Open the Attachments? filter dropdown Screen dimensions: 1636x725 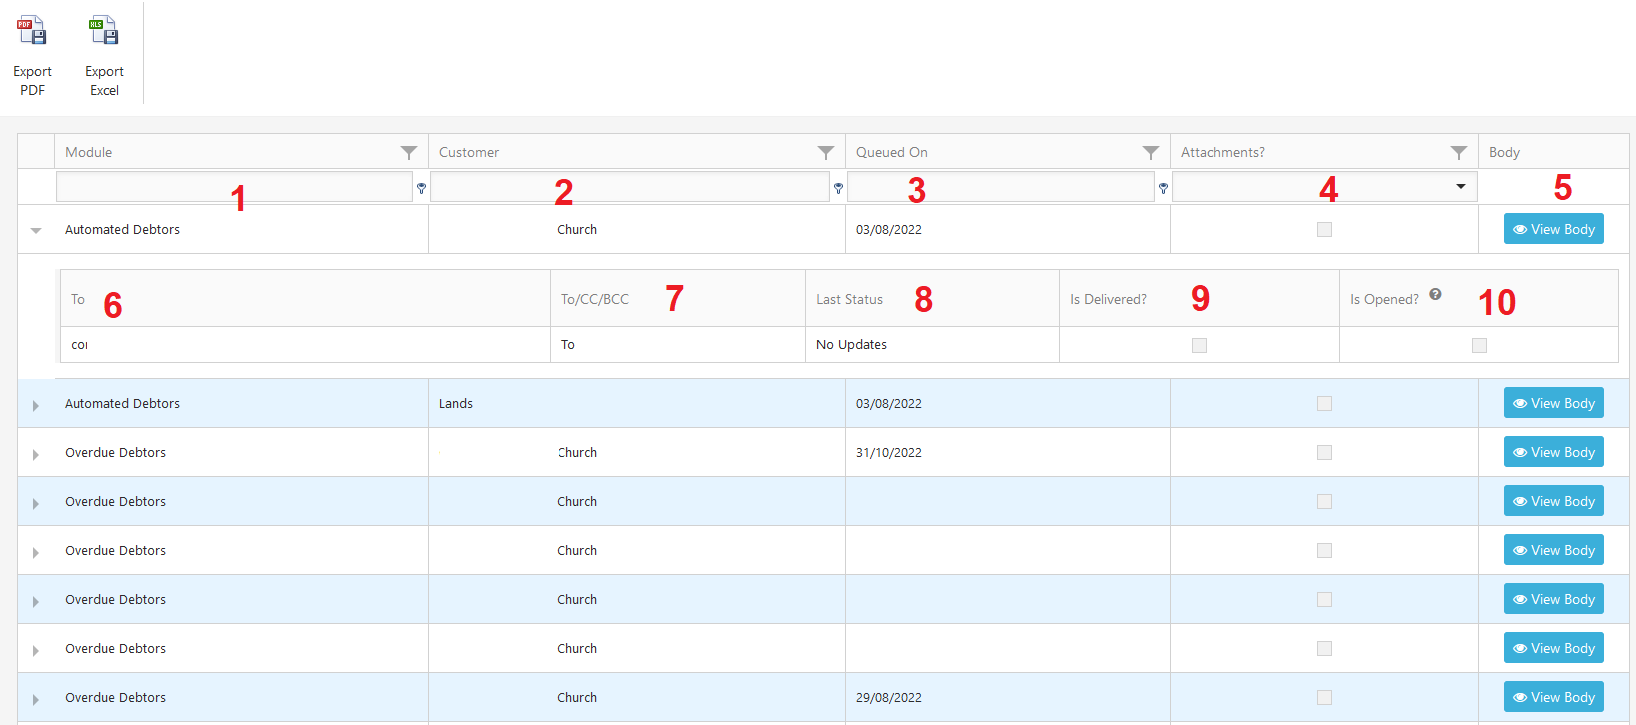point(1461,187)
